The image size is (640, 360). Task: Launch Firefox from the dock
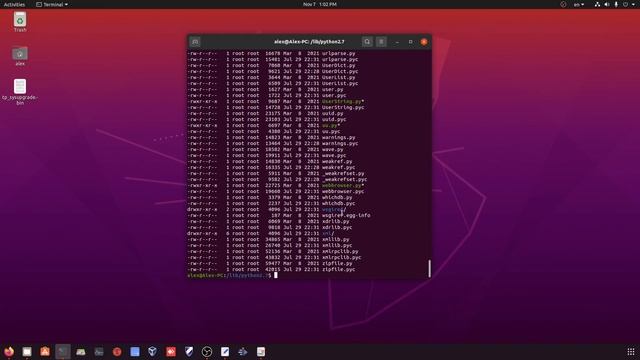9,351
